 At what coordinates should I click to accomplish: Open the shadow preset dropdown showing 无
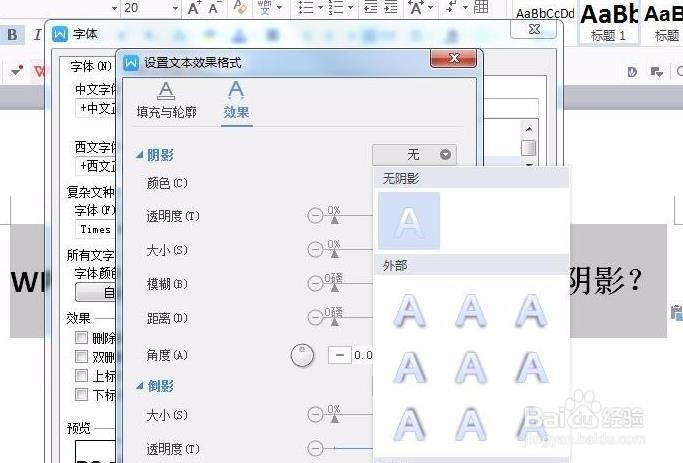pos(414,155)
